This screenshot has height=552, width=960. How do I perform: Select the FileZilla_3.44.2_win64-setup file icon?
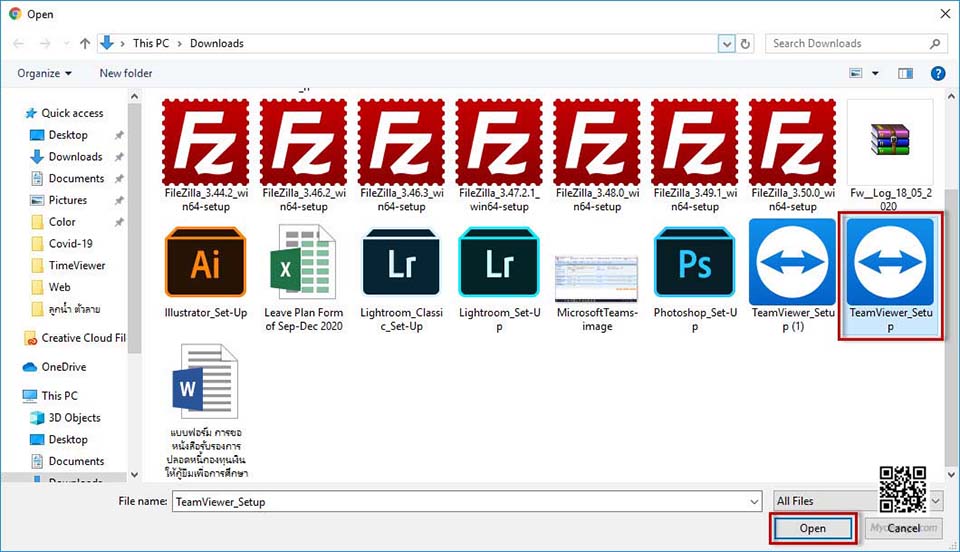point(206,142)
